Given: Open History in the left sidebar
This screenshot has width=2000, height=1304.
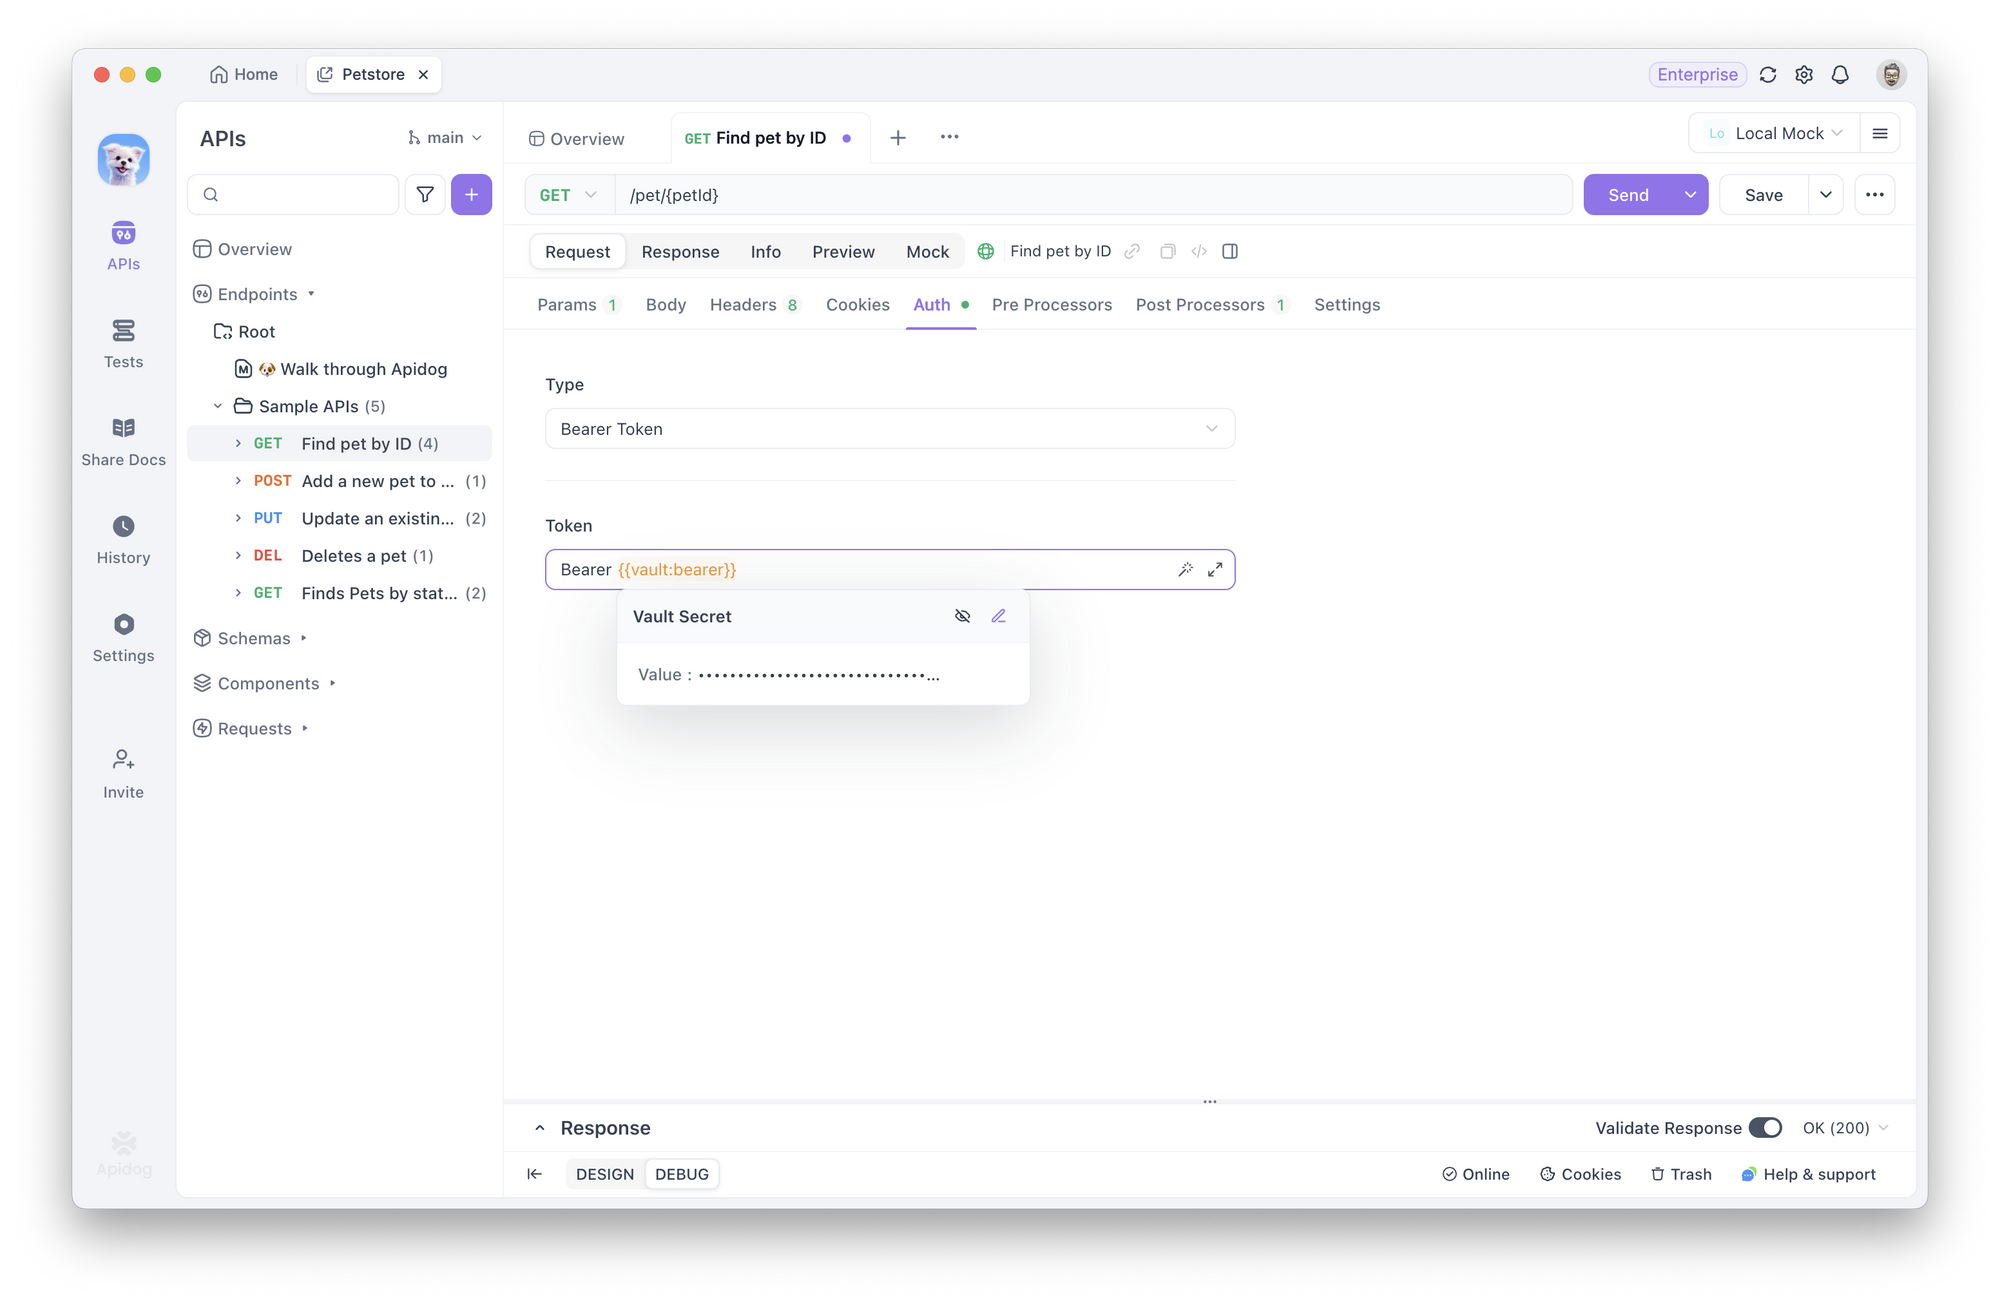Looking at the screenshot, I should click(123, 539).
